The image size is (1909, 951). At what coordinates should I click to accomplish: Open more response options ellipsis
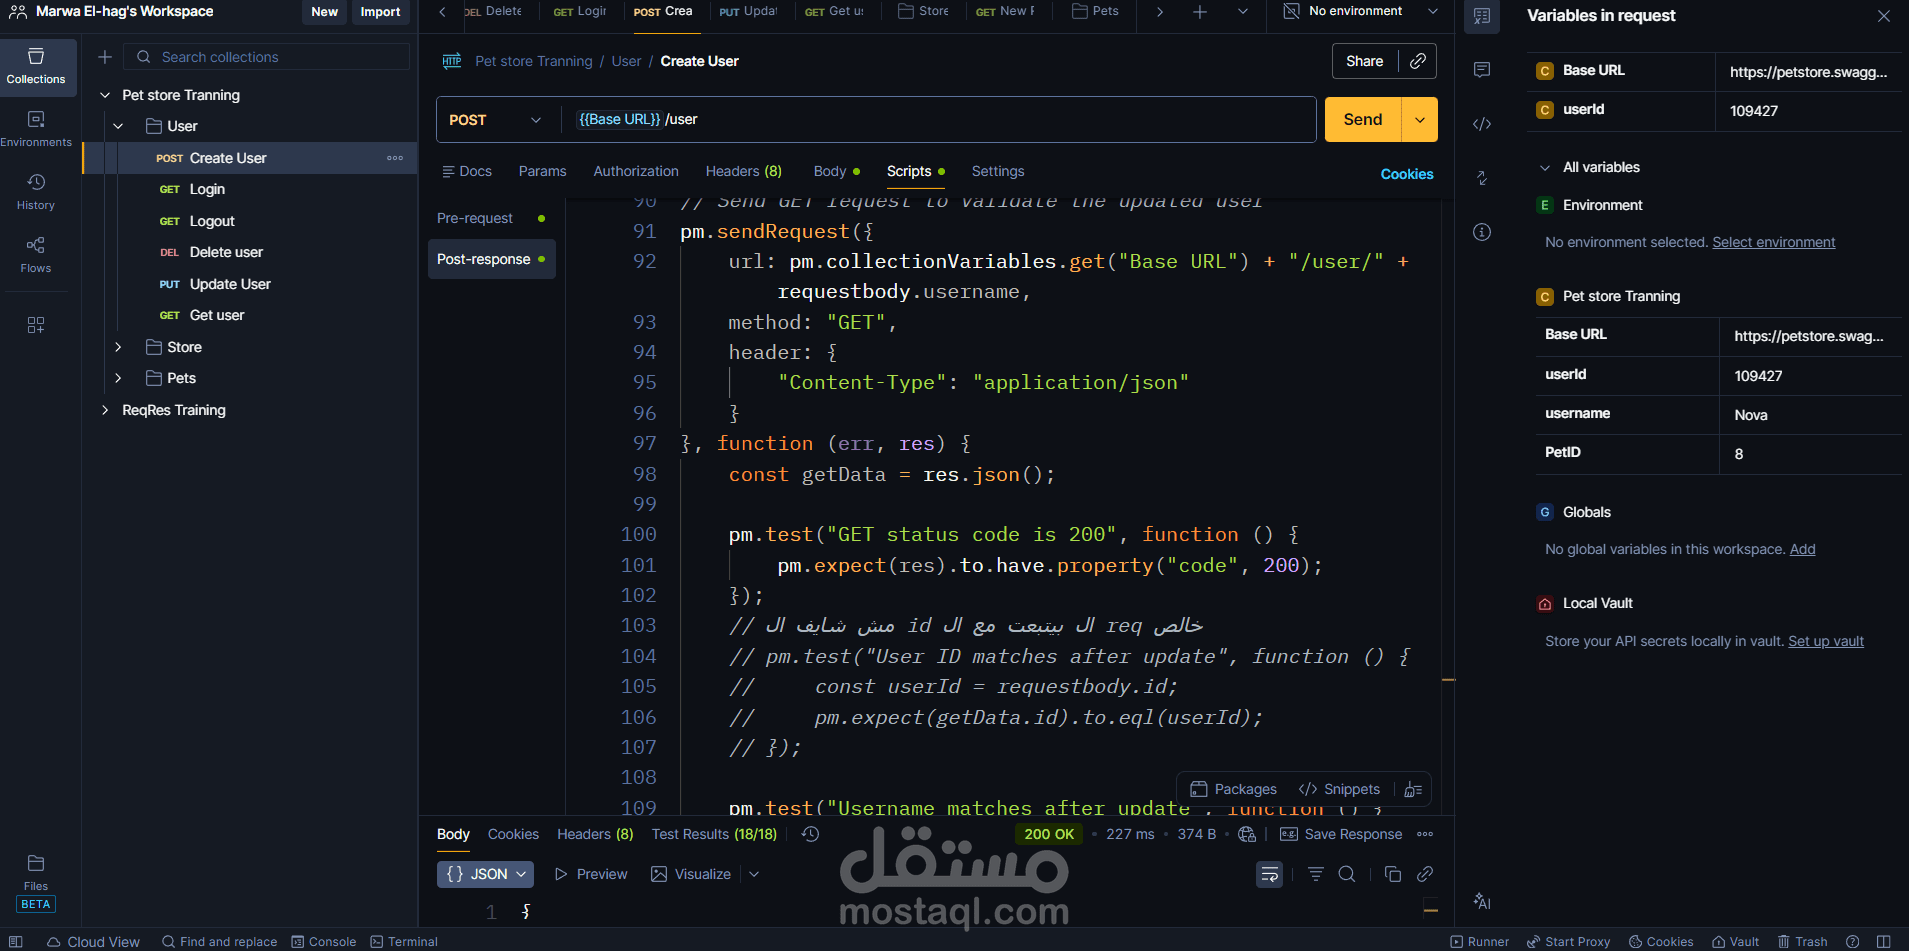[x=1425, y=834]
